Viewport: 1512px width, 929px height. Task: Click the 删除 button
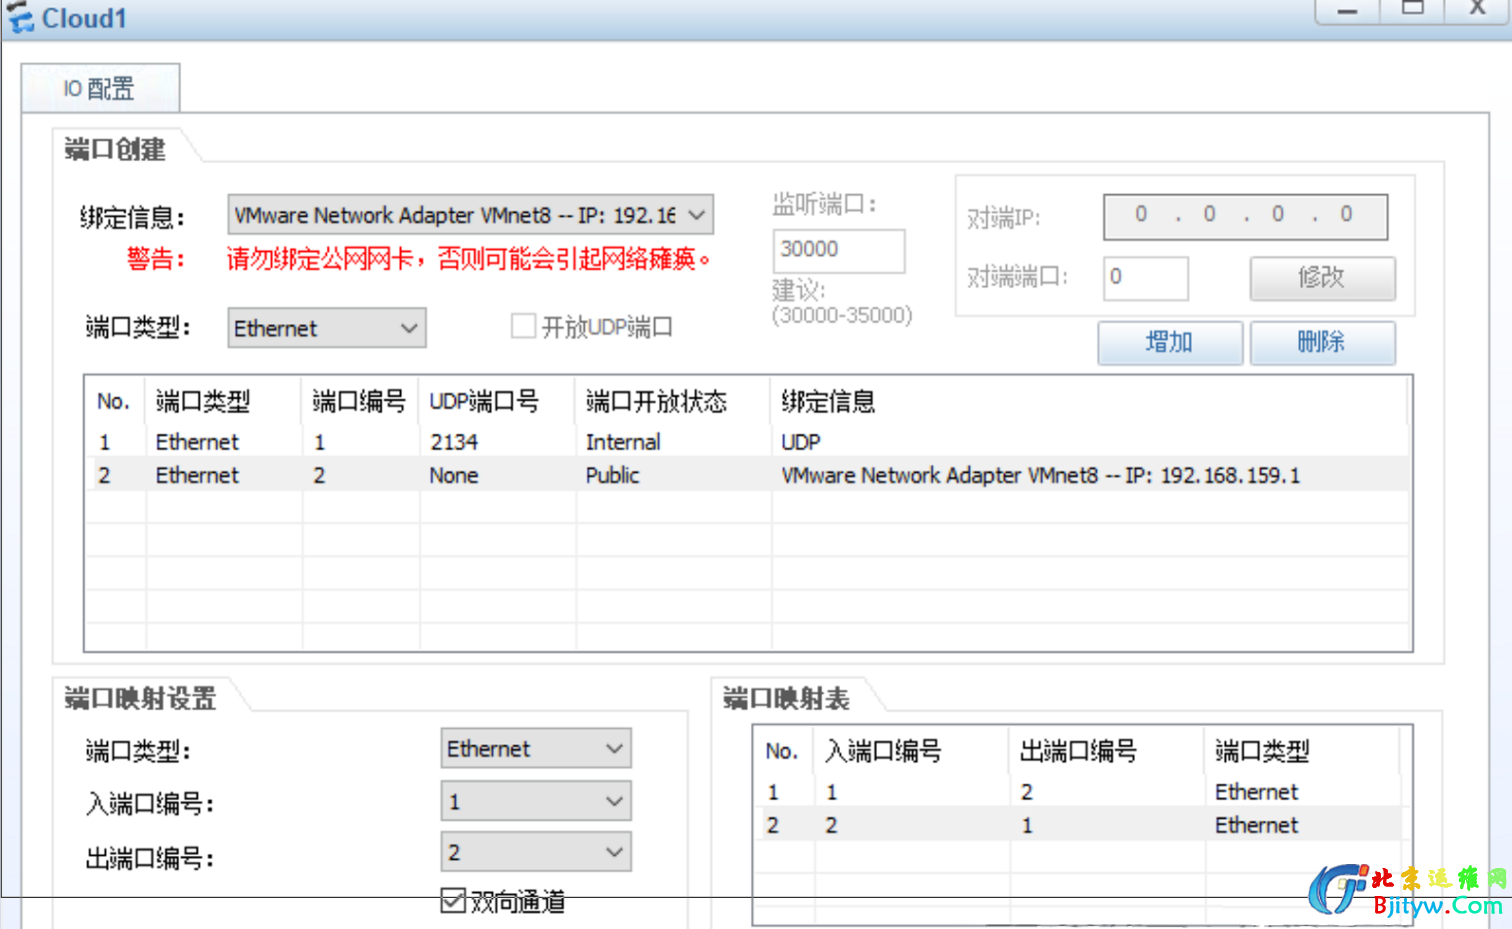pos(1321,343)
